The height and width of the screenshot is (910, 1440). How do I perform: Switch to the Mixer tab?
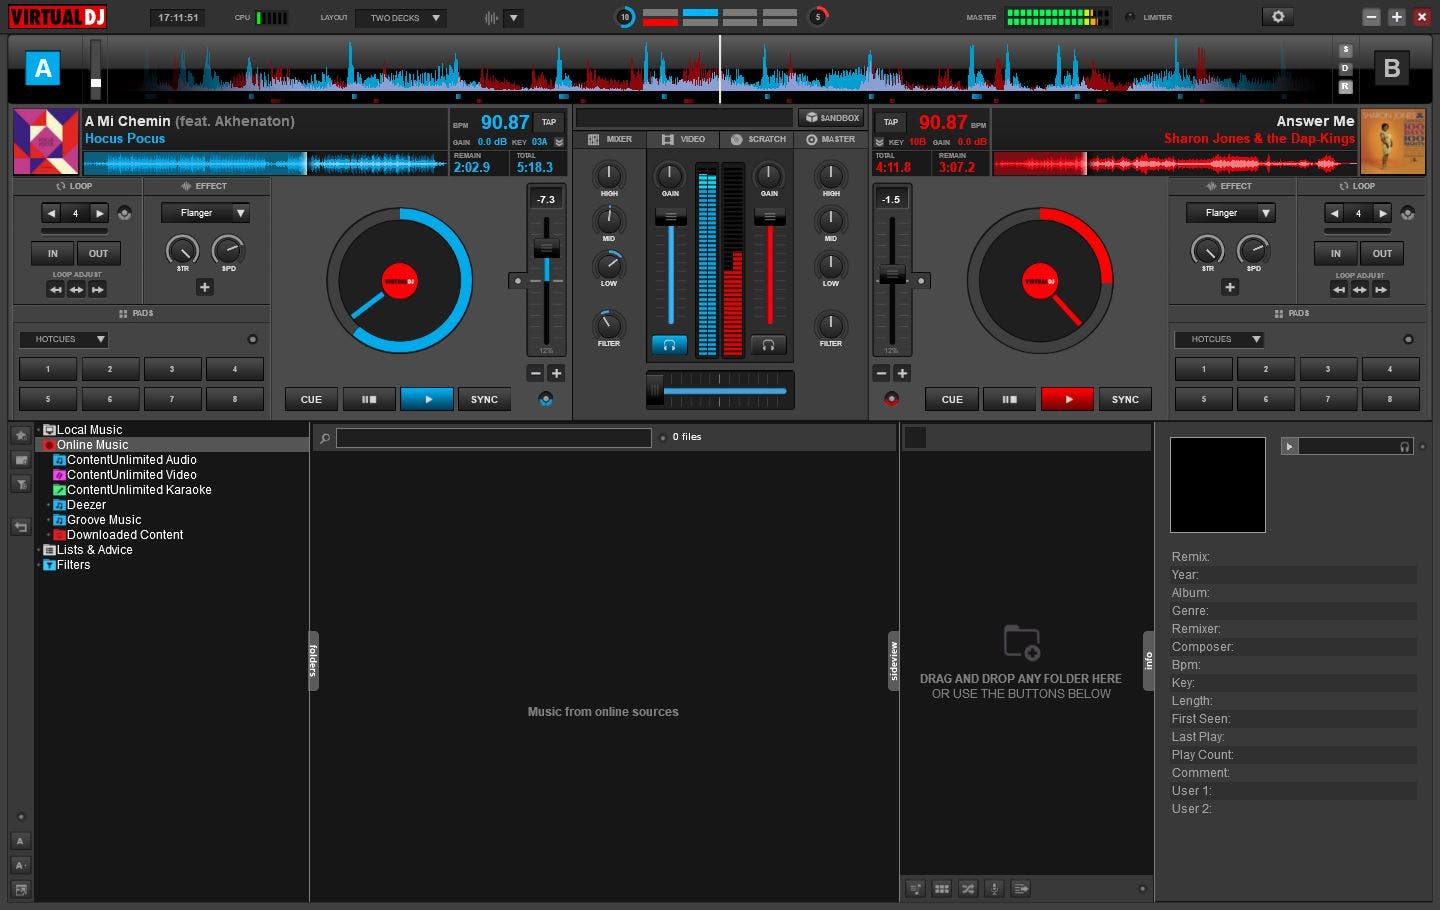[x=610, y=140]
